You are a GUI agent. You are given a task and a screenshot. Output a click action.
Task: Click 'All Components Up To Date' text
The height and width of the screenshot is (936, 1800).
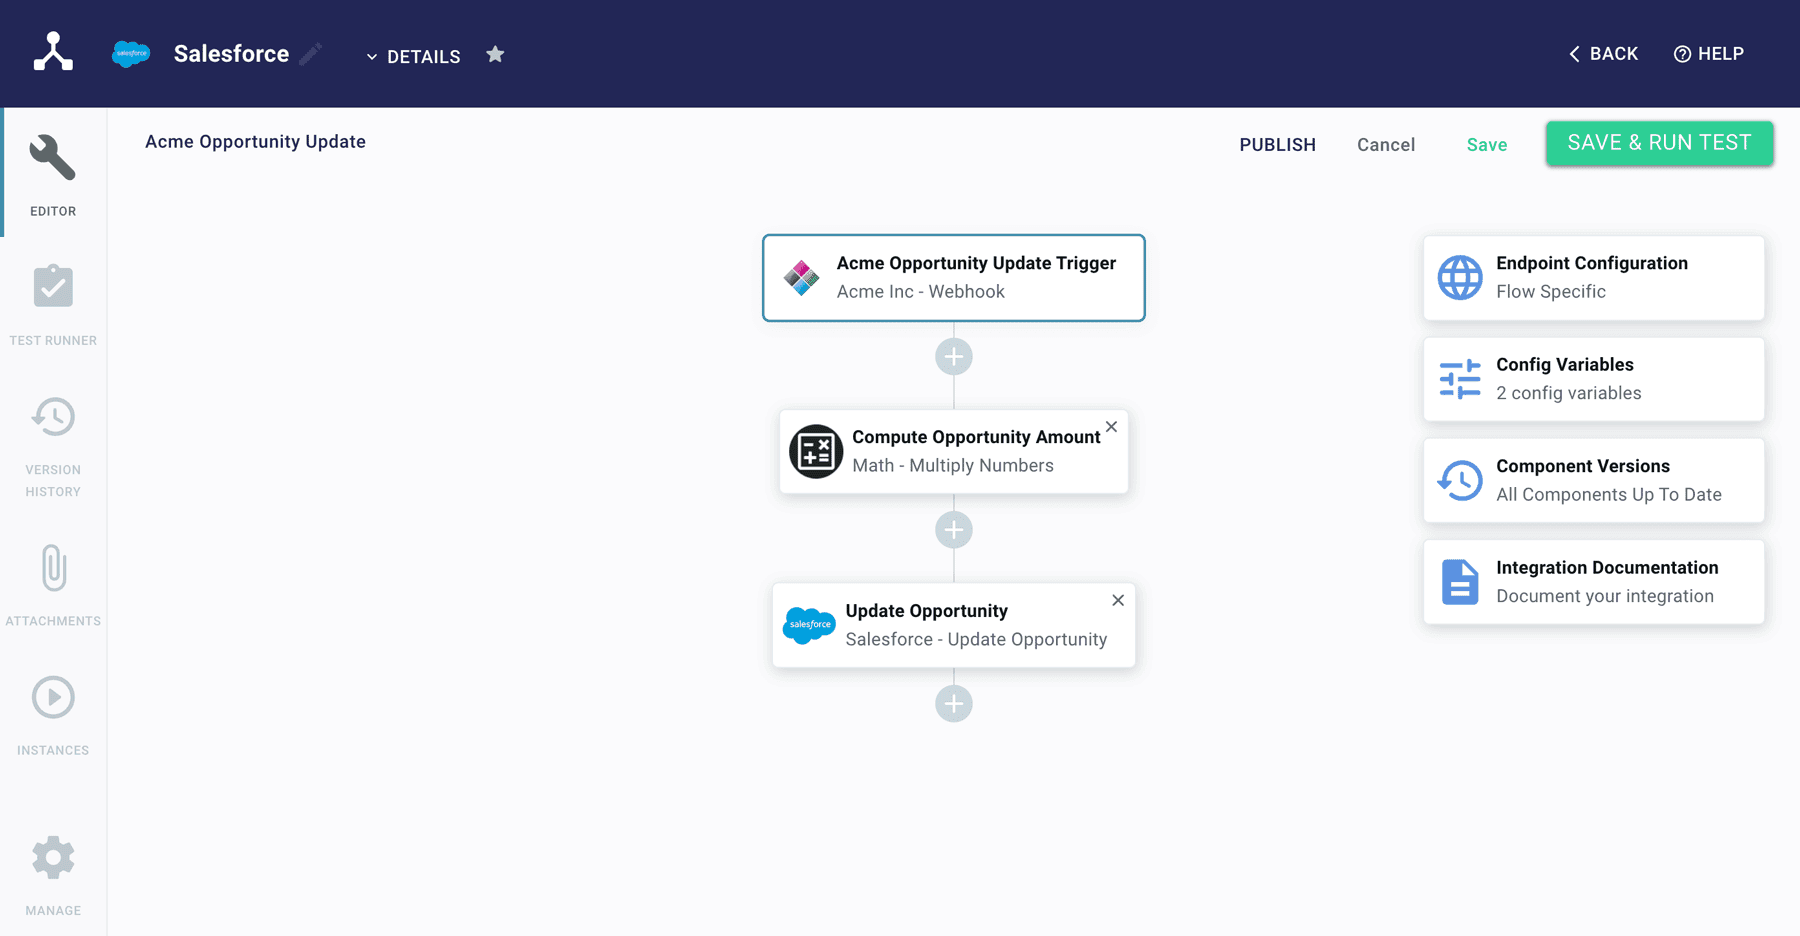(1608, 495)
